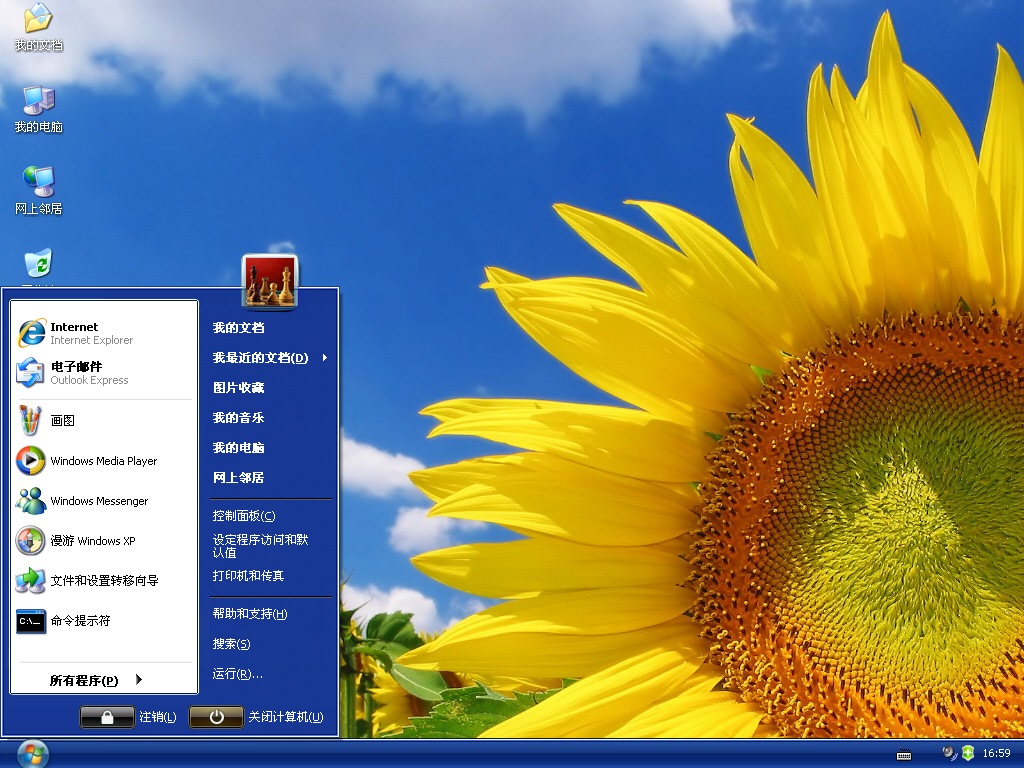
Task: Launch 漫游 Windows XP tour
Action: point(92,541)
